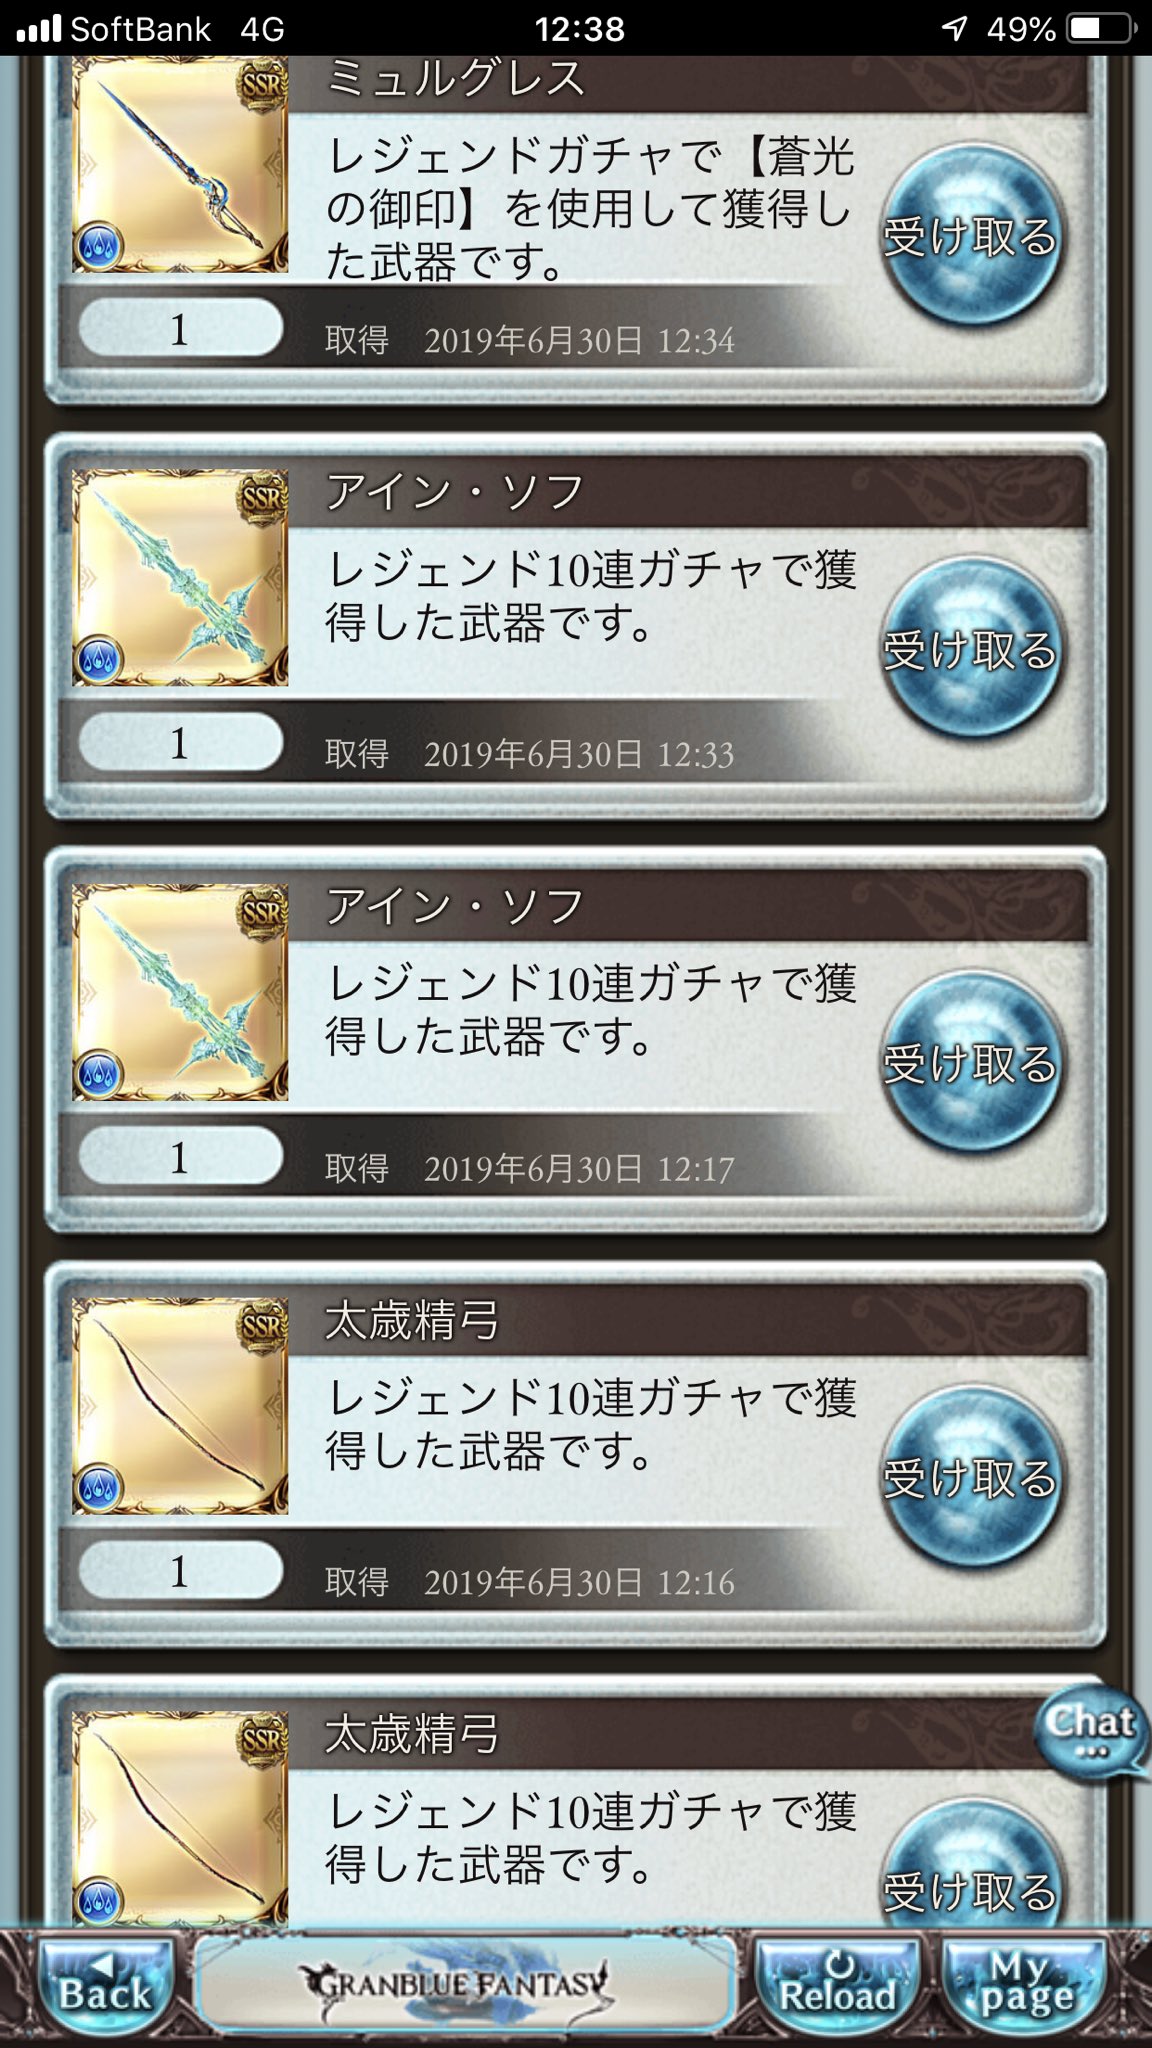This screenshot has width=1152, height=2048.
Task: Reload the page from the bottom bar
Action: pos(837,1987)
